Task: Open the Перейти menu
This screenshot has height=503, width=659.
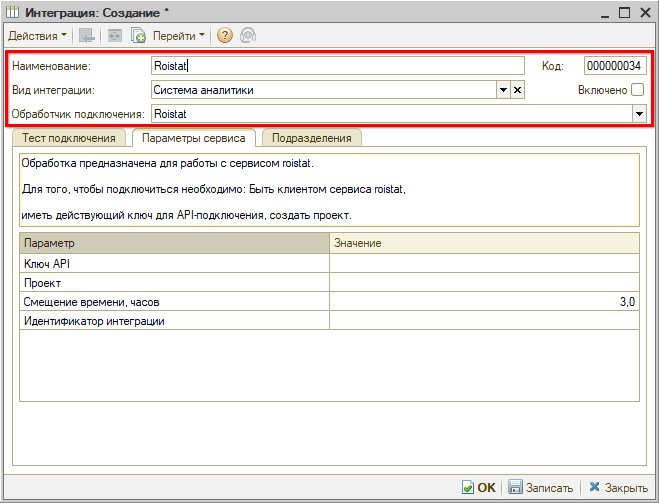Action: point(178,36)
